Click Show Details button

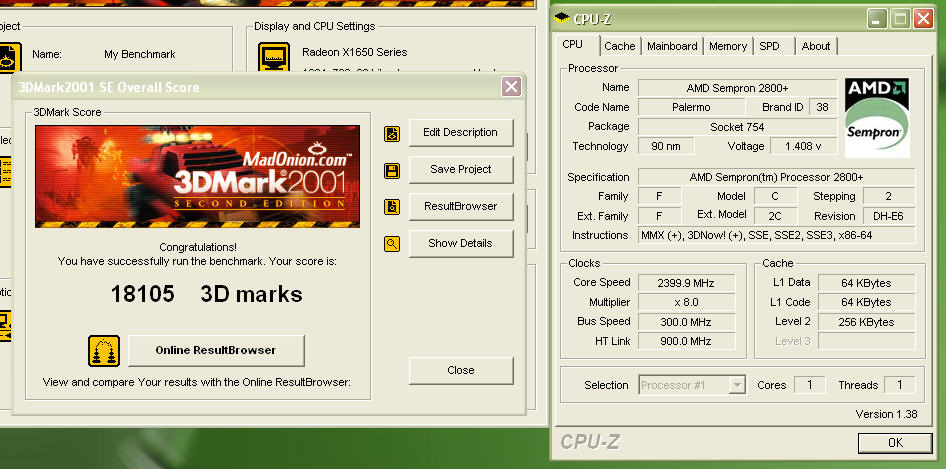coord(461,243)
